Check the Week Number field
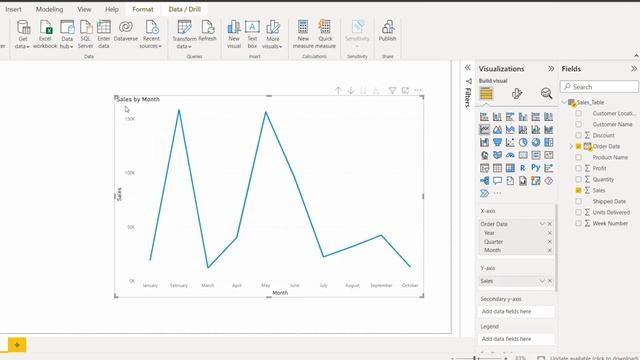Viewport: 640px width, 360px height. pyautogui.click(x=578, y=223)
